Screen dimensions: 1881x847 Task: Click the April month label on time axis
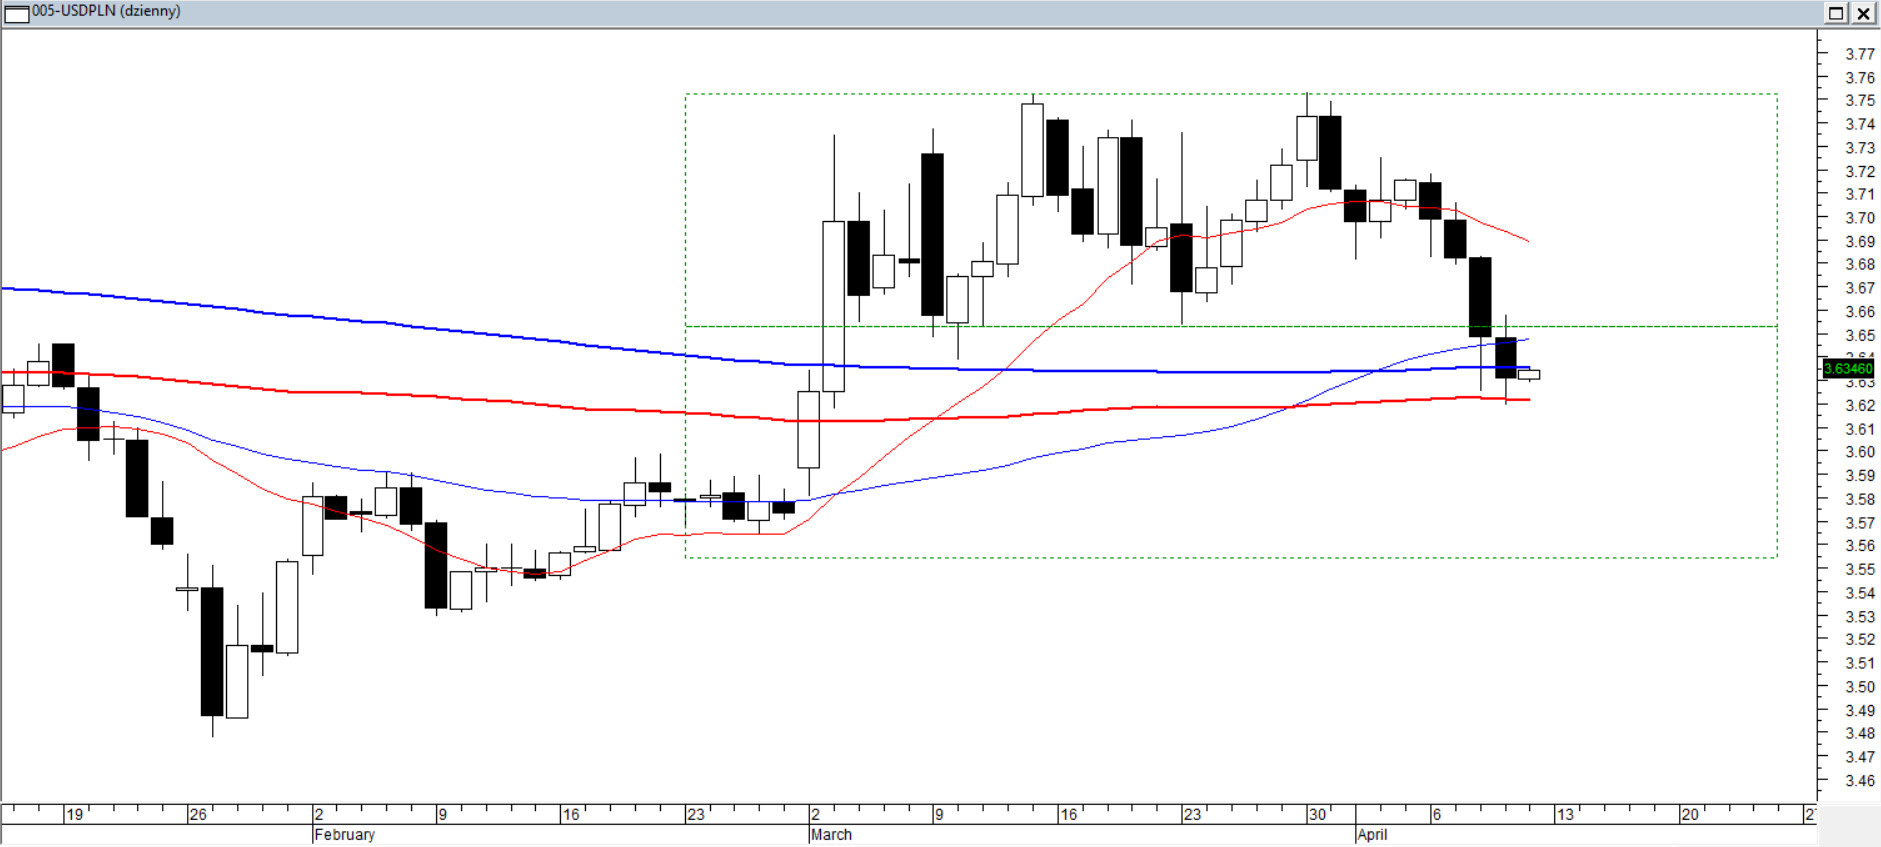(x=1372, y=835)
